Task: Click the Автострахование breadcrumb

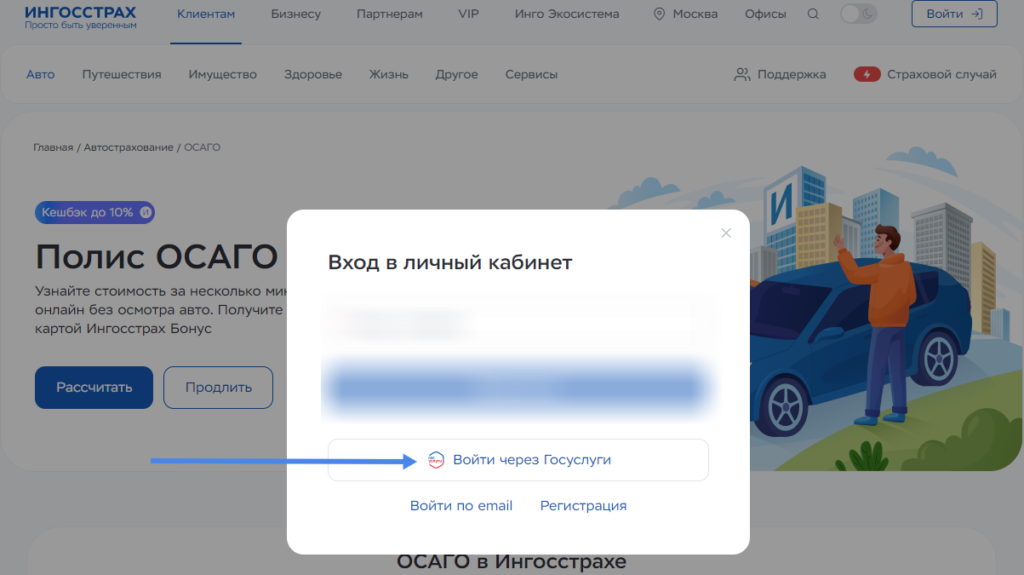Action: tap(128, 148)
